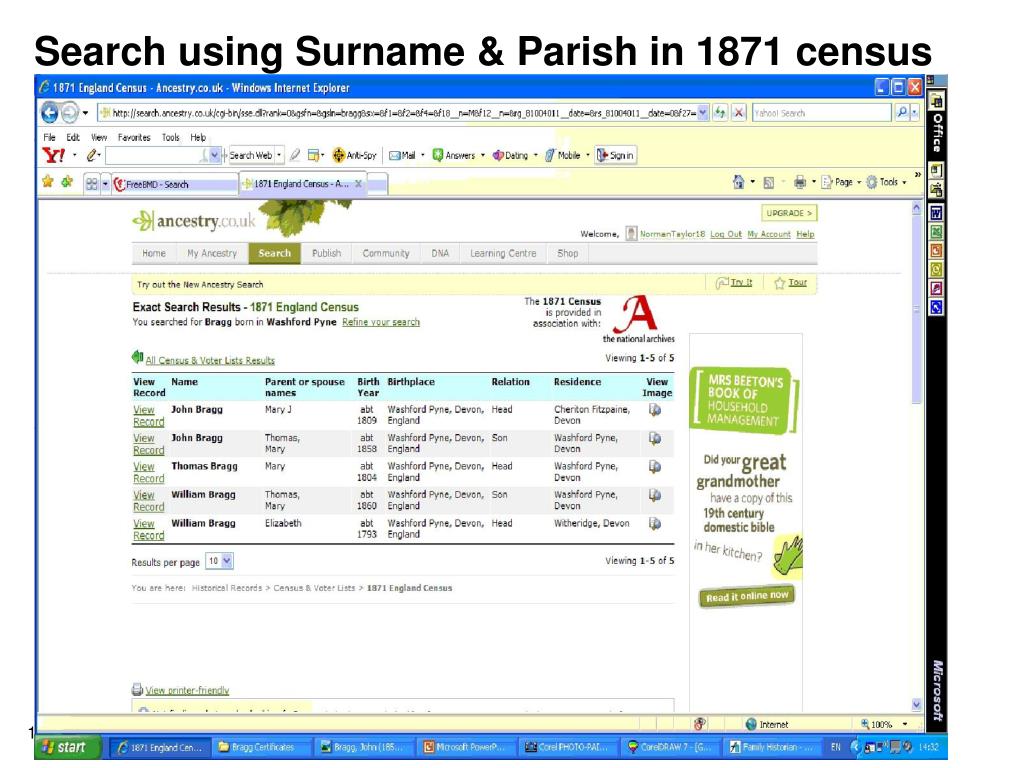
Task: Click the UPGRADE button
Action: (789, 213)
